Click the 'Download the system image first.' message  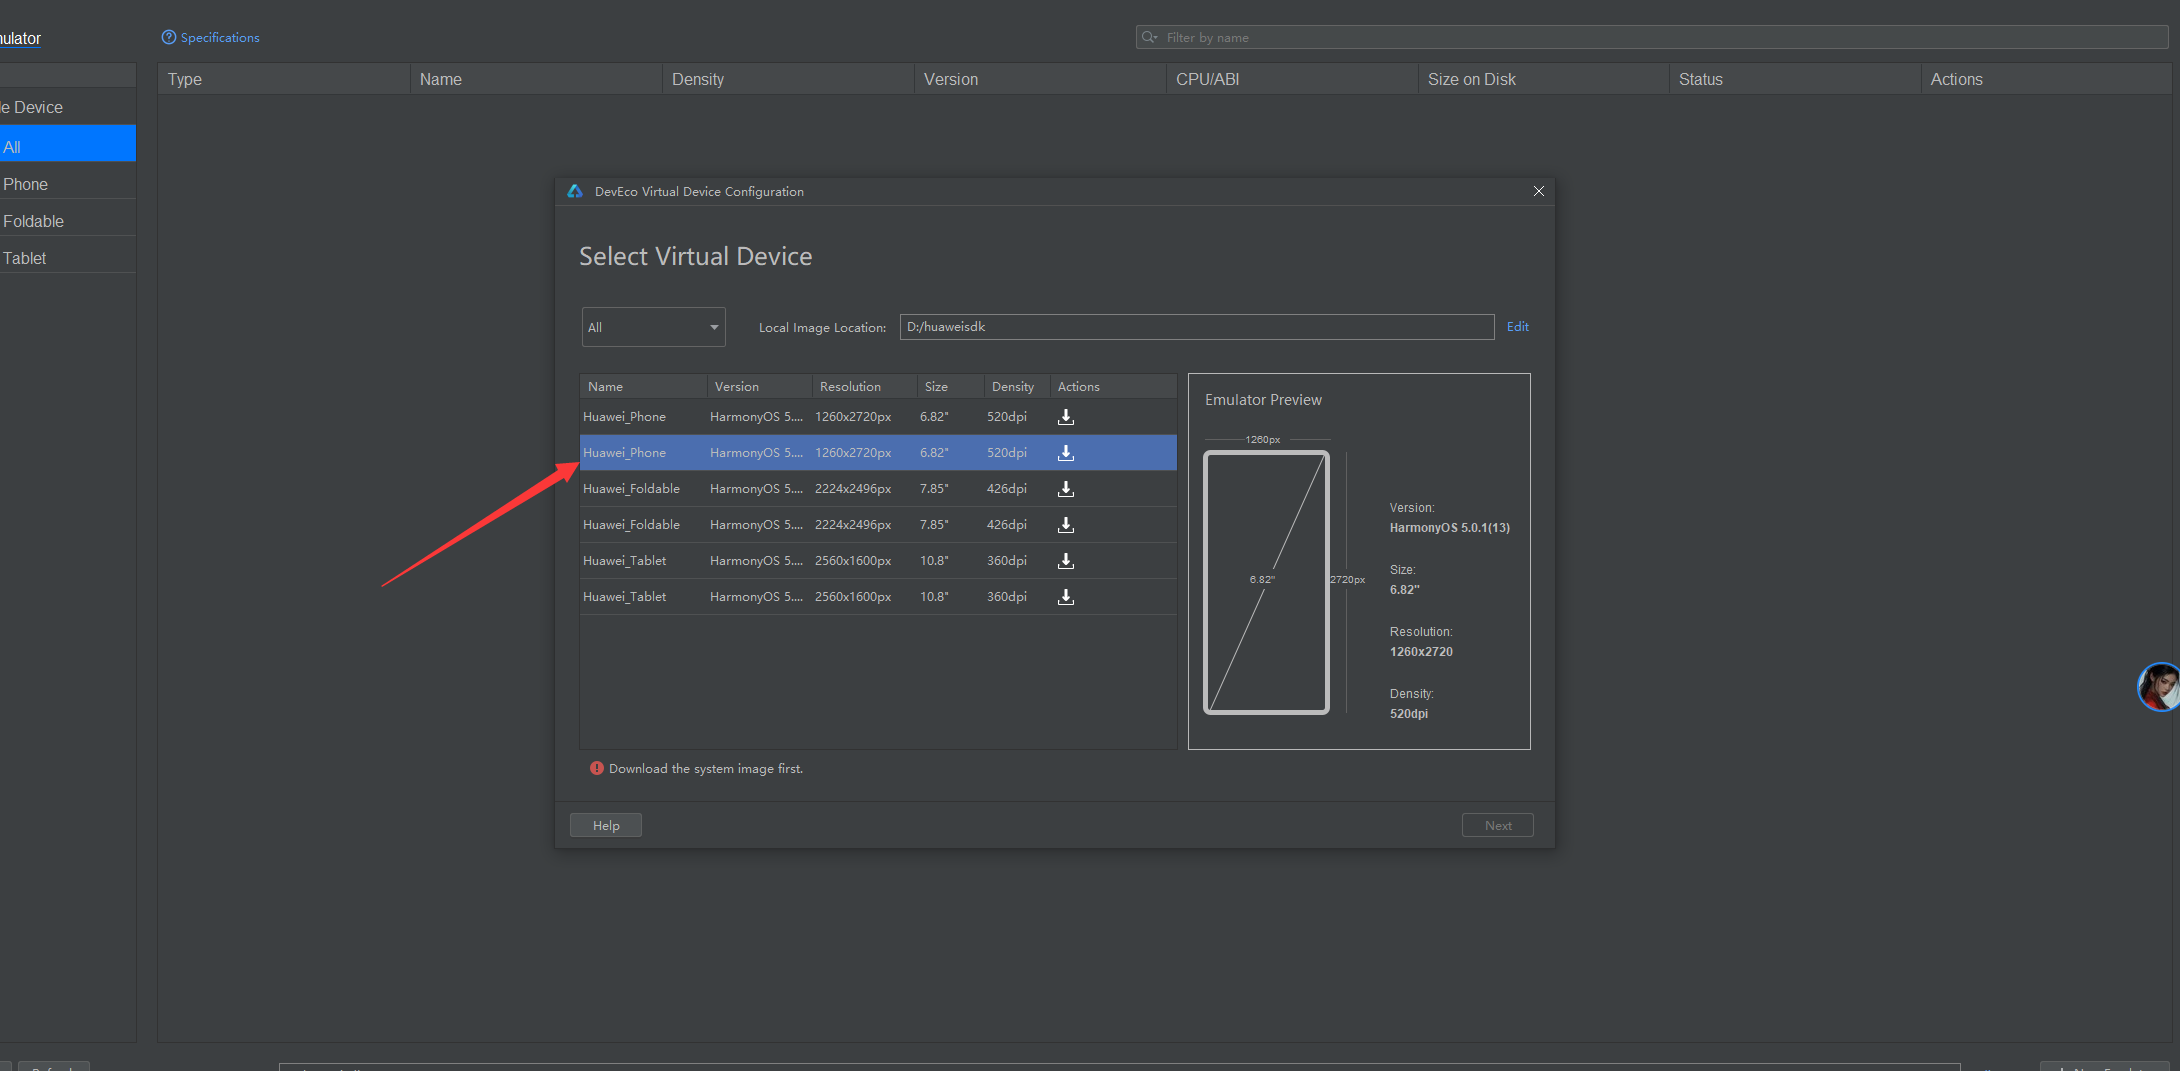(x=706, y=769)
